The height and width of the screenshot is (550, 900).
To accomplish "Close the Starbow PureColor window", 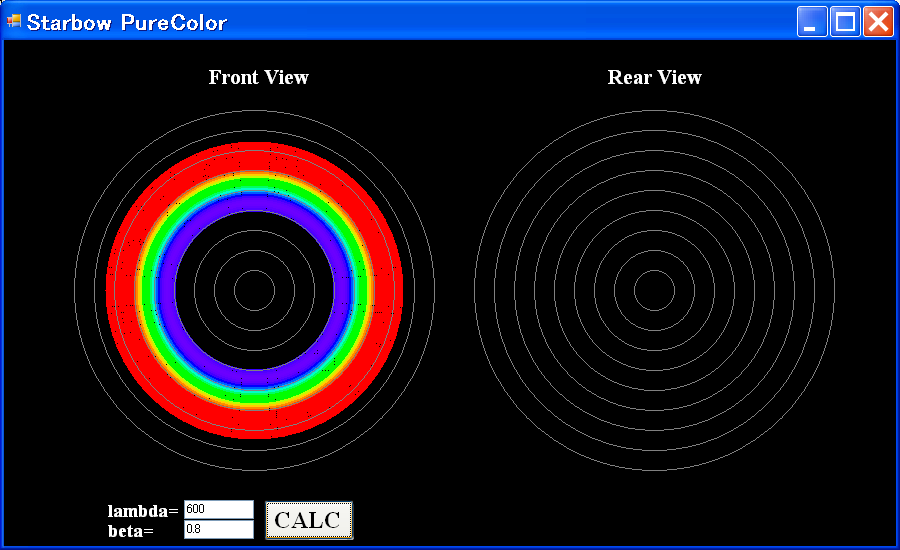I will pyautogui.click(x=877, y=22).
